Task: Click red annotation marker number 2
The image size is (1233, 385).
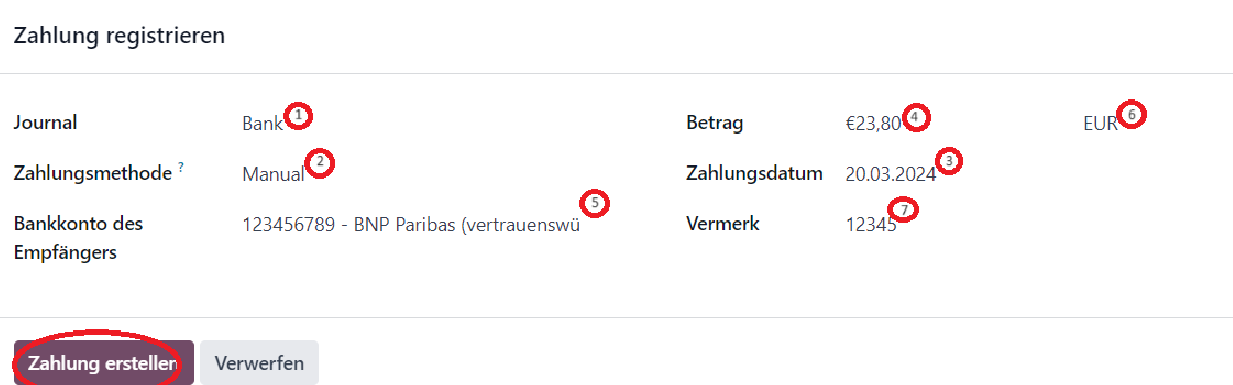Action: tap(320, 162)
